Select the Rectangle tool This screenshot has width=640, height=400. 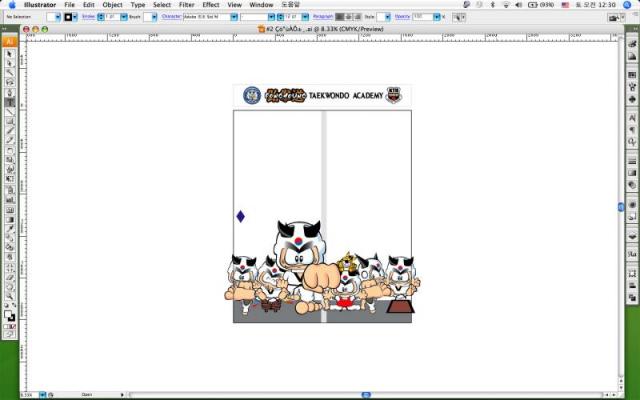tap(10, 122)
